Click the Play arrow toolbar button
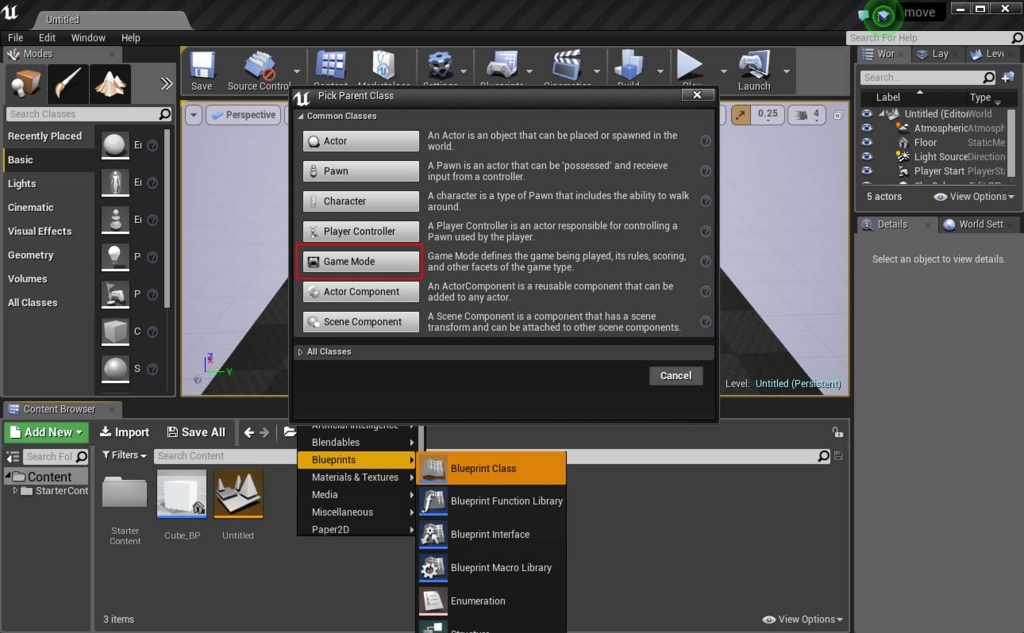1024x633 pixels. (x=690, y=68)
